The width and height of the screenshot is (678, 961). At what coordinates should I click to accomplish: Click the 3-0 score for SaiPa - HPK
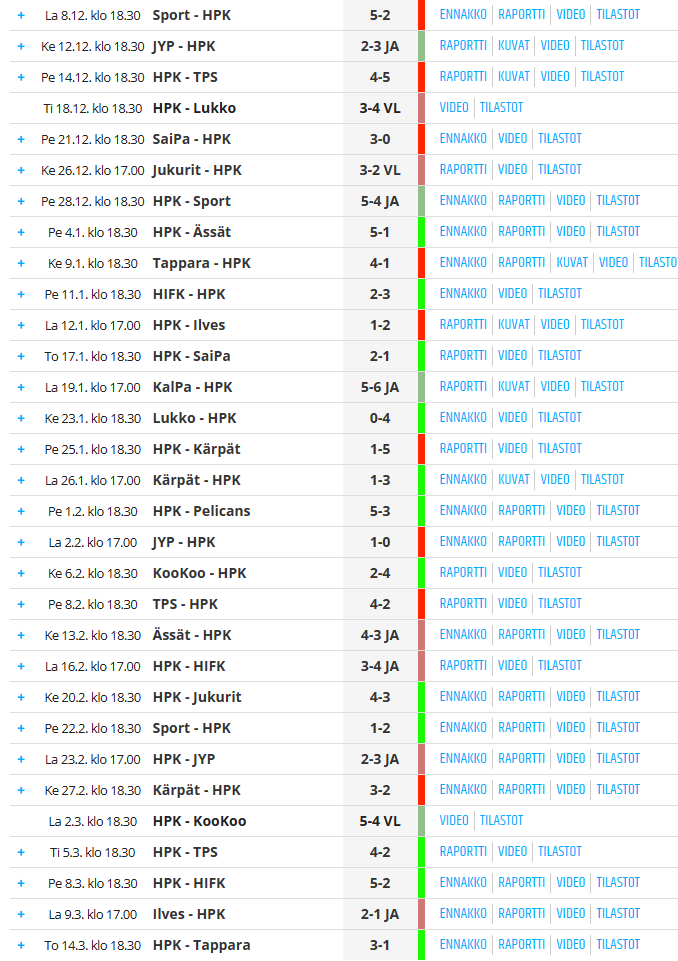[x=380, y=139]
